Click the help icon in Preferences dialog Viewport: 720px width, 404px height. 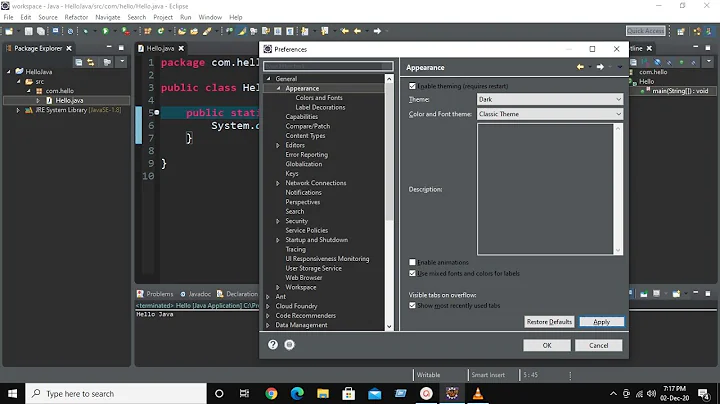click(273, 345)
